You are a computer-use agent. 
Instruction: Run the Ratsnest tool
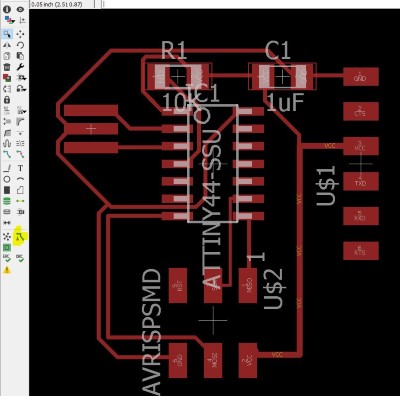(x=7, y=237)
